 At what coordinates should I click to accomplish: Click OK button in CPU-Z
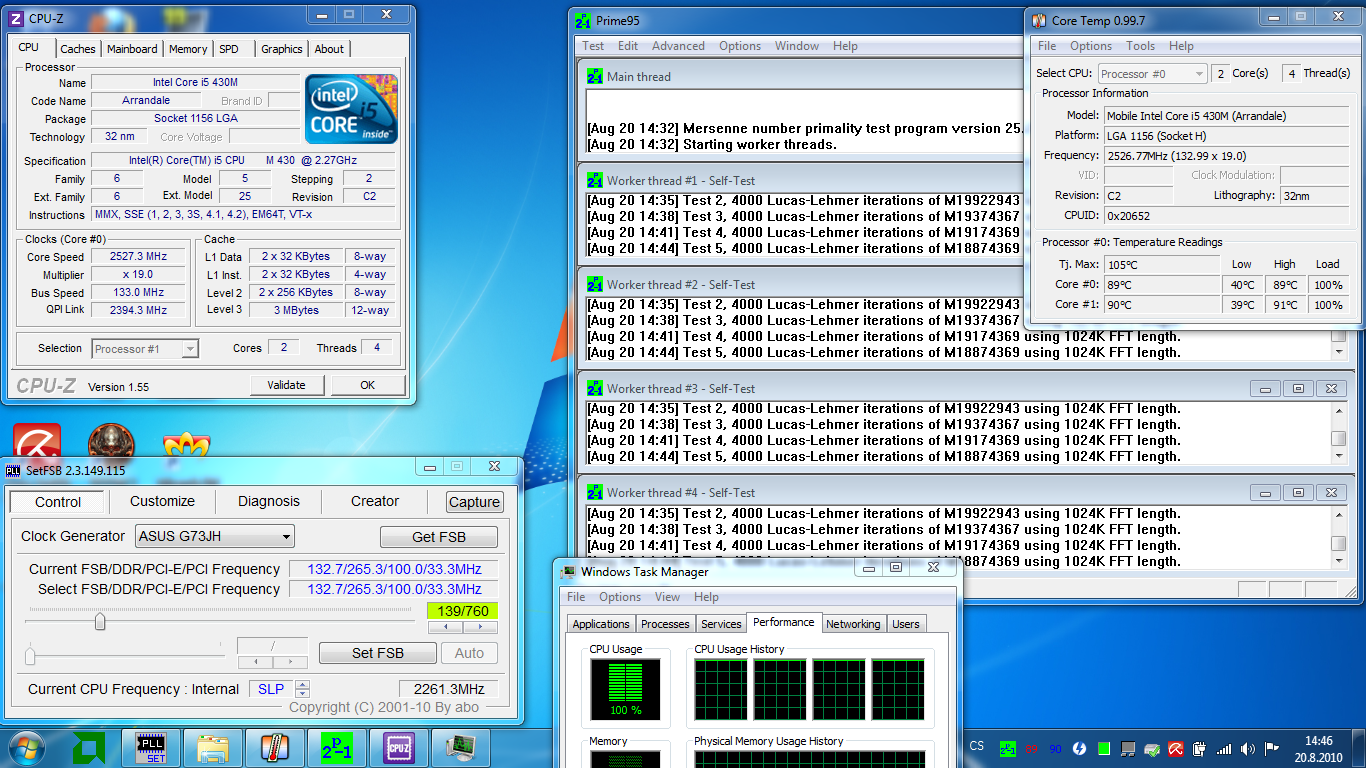pyautogui.click(x=367, y=385)
